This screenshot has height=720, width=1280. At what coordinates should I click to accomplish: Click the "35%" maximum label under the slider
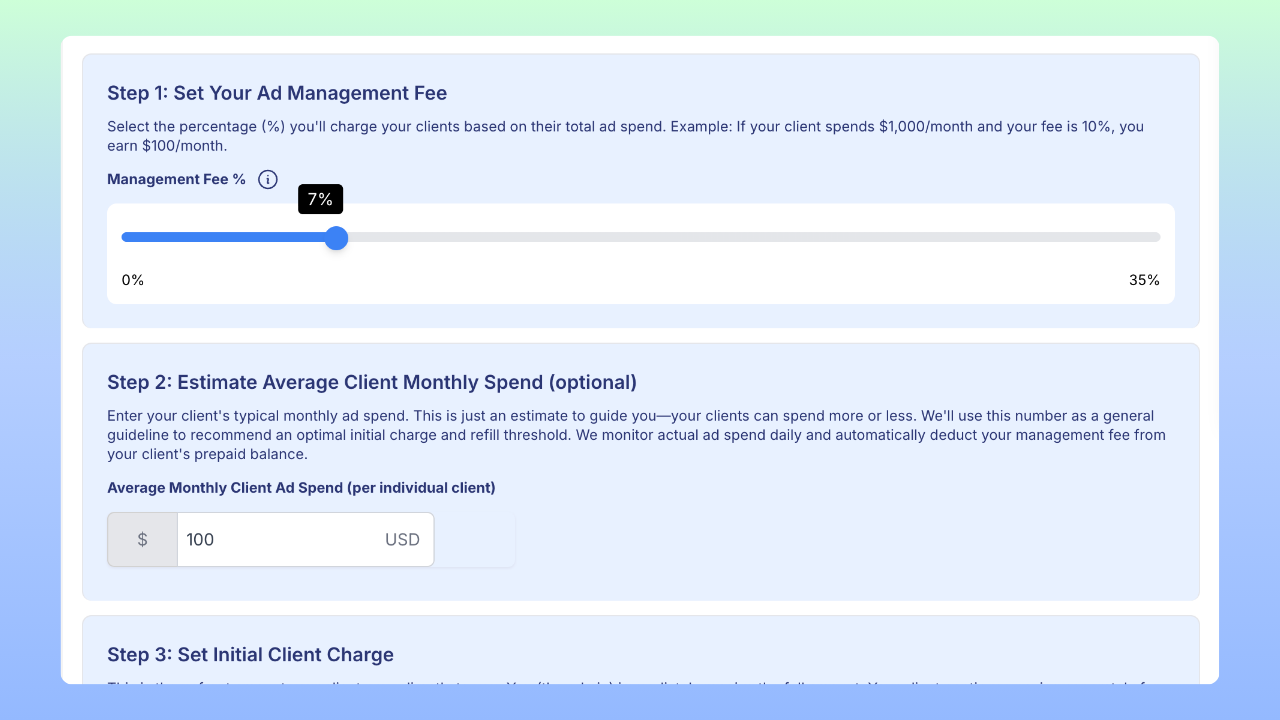point(1144,280)
